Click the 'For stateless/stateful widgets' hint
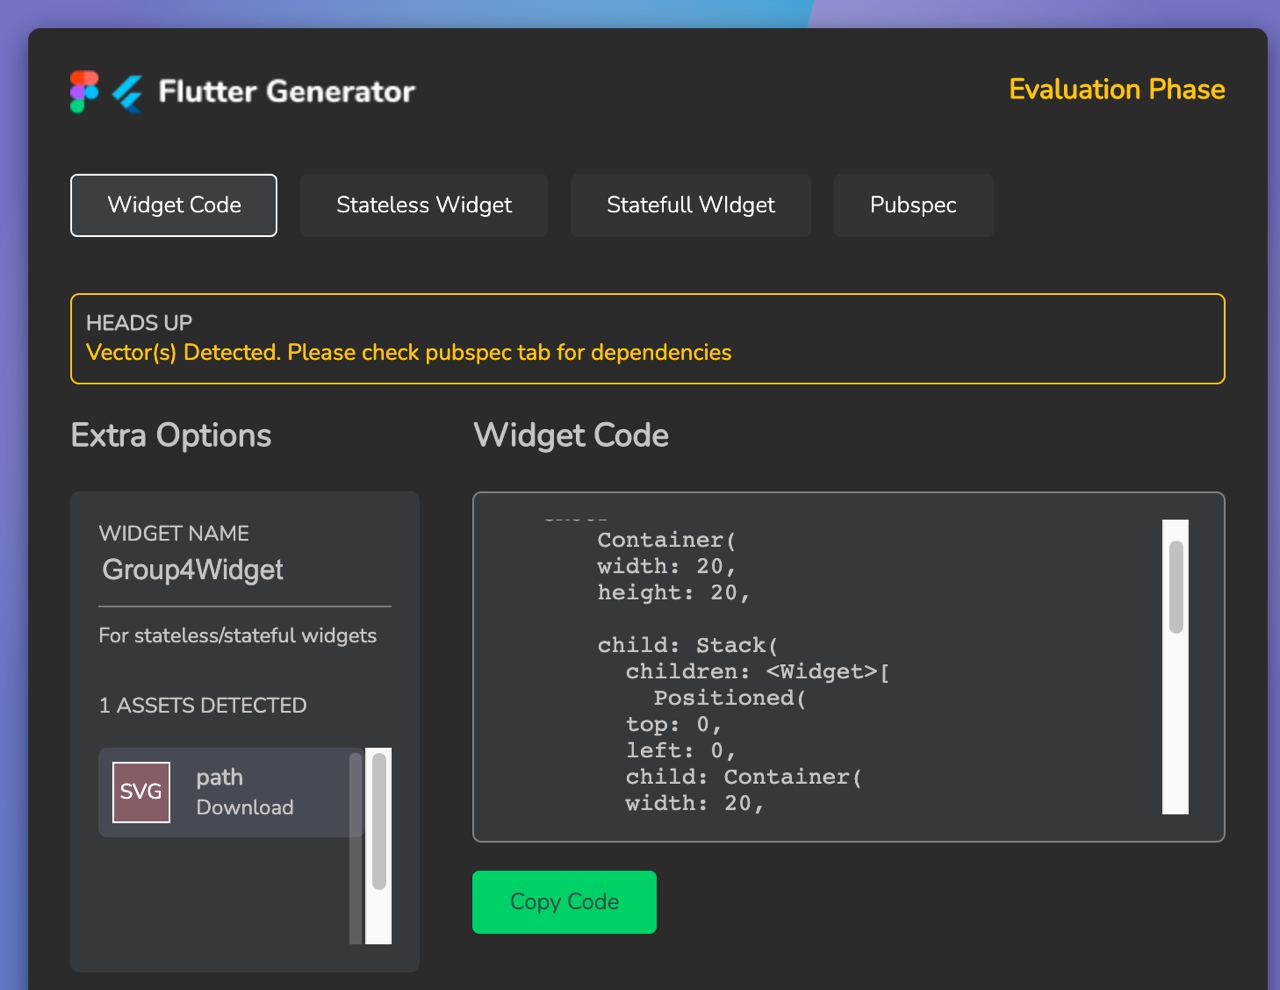1280x990 pixels. coord(238,635)
